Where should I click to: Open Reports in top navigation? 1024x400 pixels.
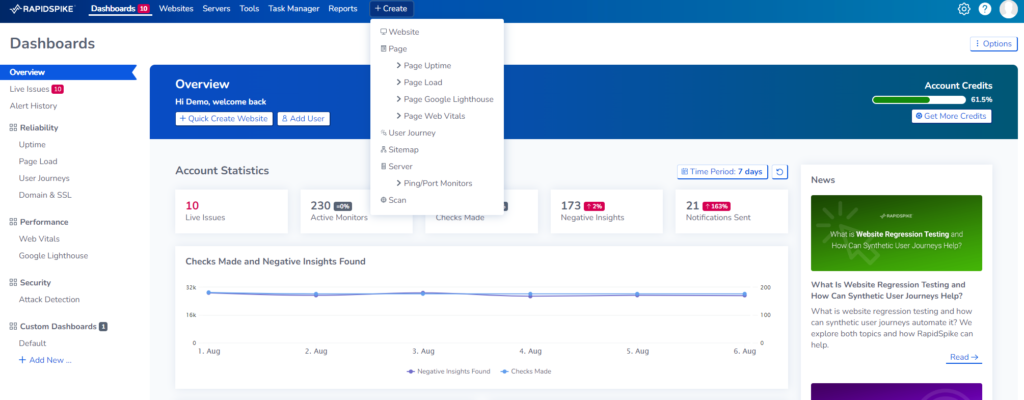(343, 9)
